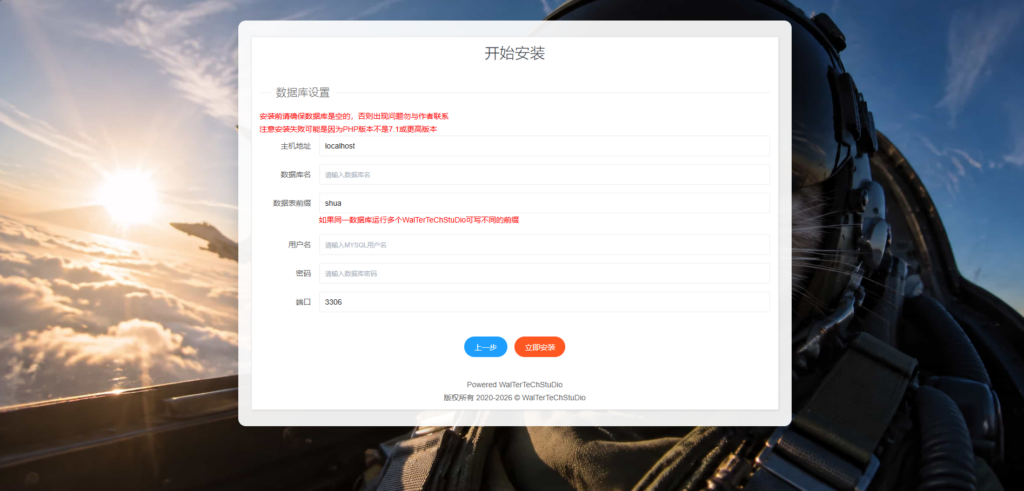
Task: Click the 密码 database password field
Action: coord(544,274)
